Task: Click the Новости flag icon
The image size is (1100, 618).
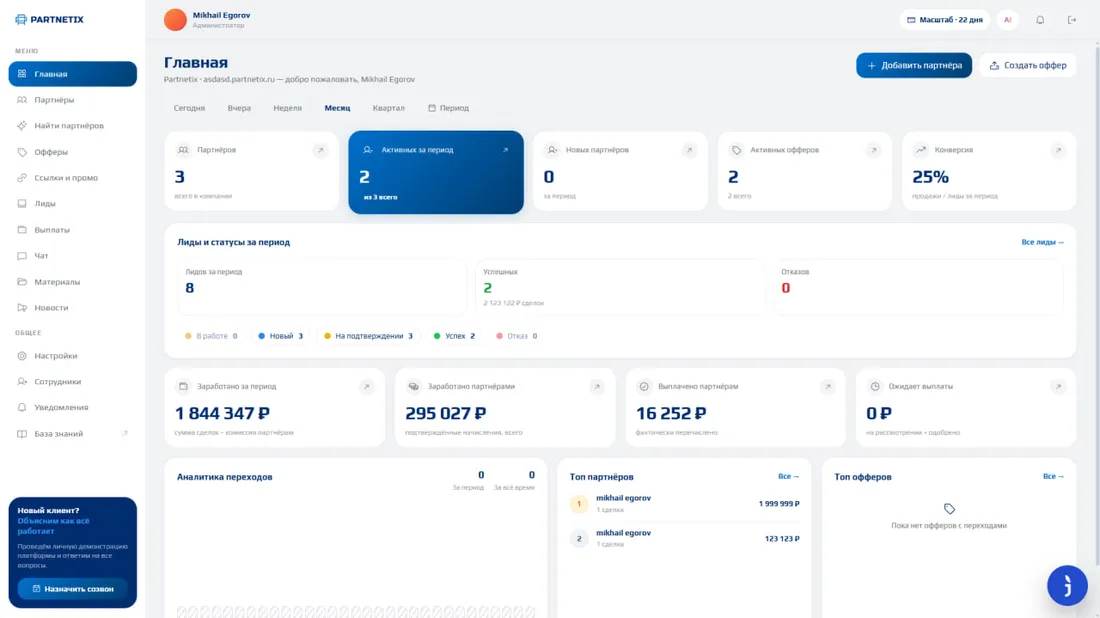Action: [x=22, y=307]
